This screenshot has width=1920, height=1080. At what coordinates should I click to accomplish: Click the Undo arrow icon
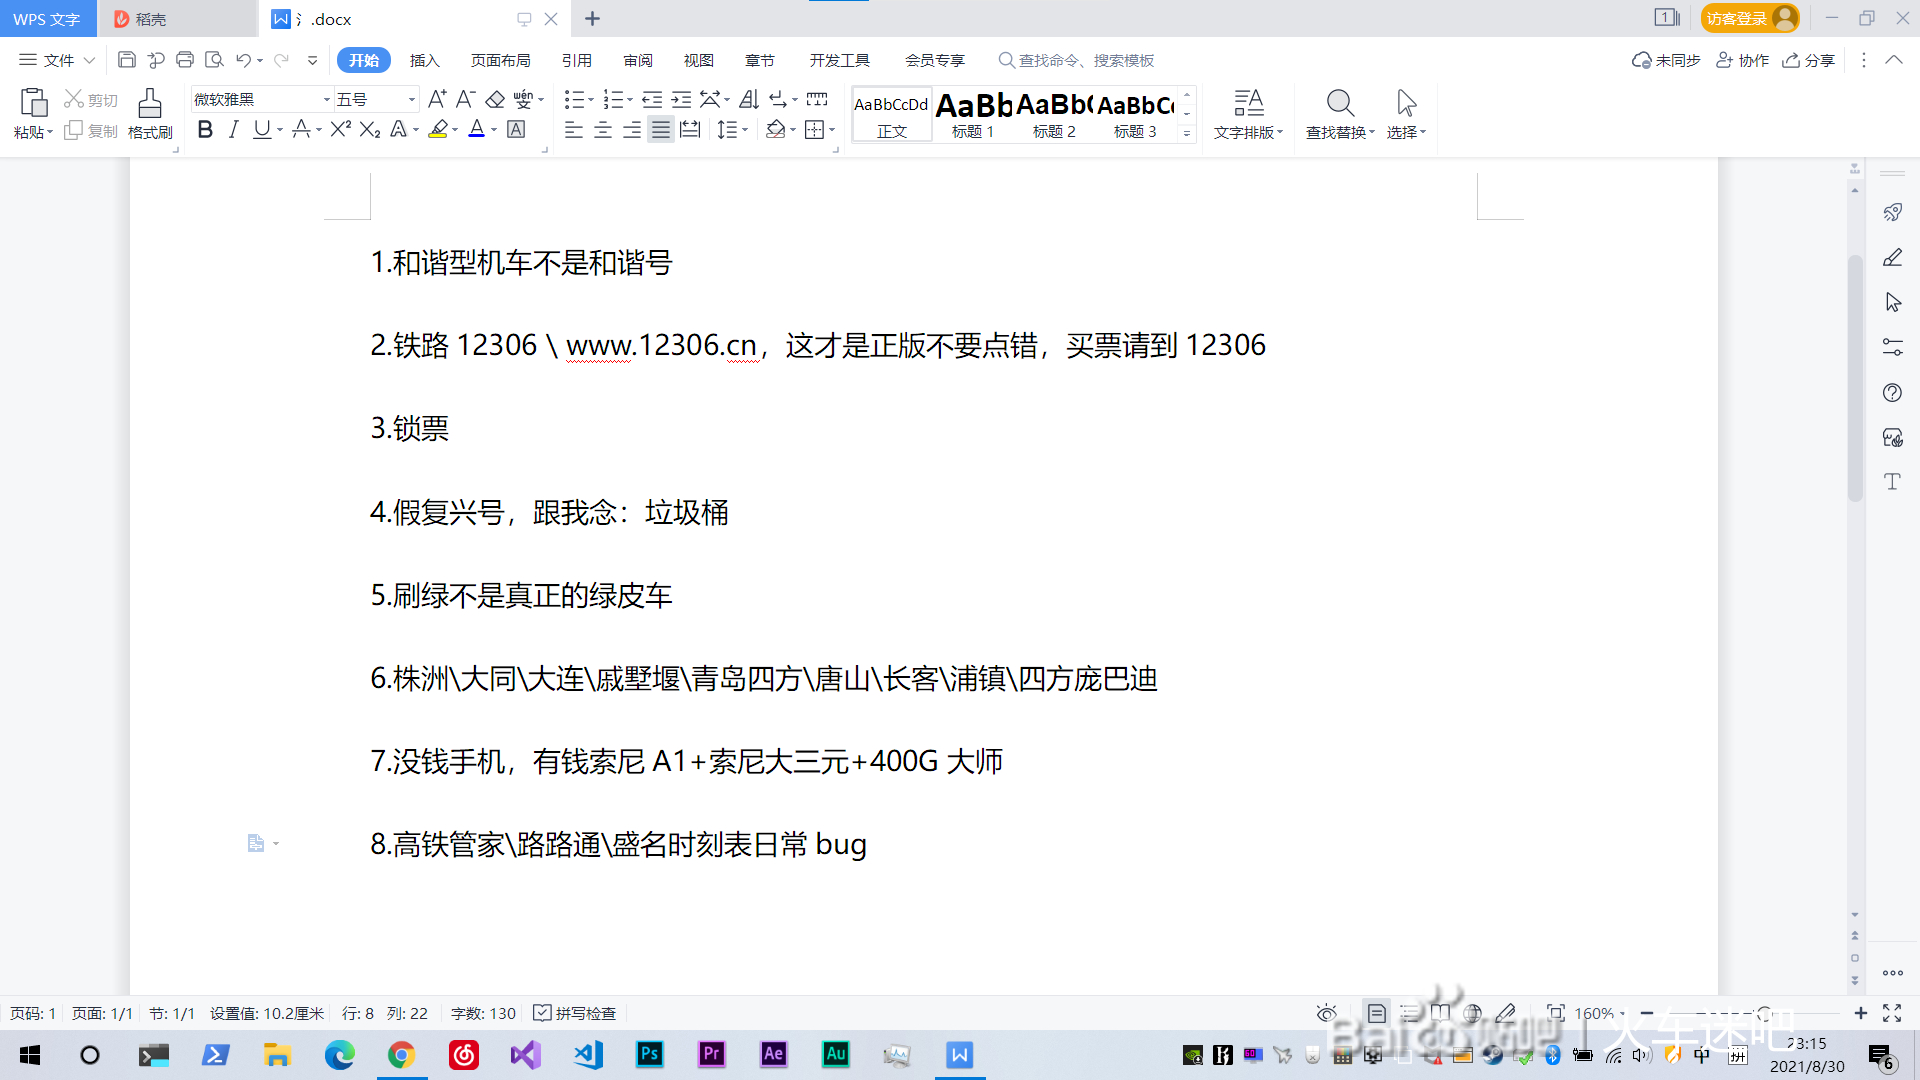(243, 60)
